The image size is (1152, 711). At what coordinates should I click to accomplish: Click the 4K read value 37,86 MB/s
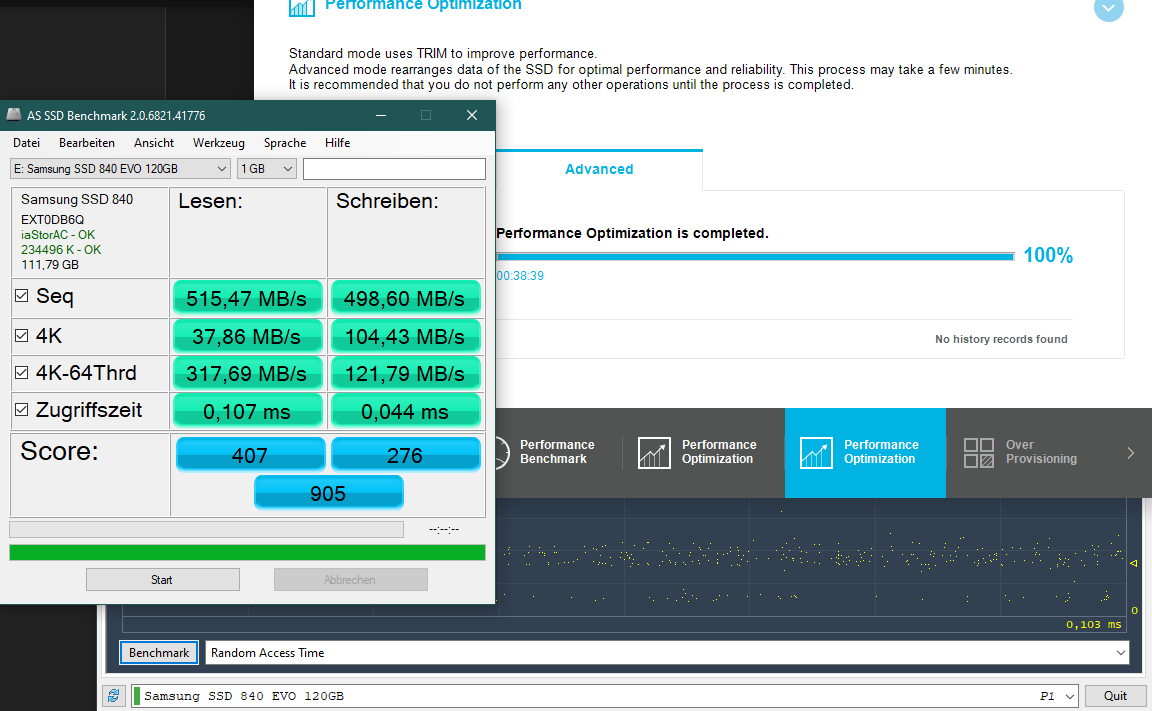[x=247, y=336]
